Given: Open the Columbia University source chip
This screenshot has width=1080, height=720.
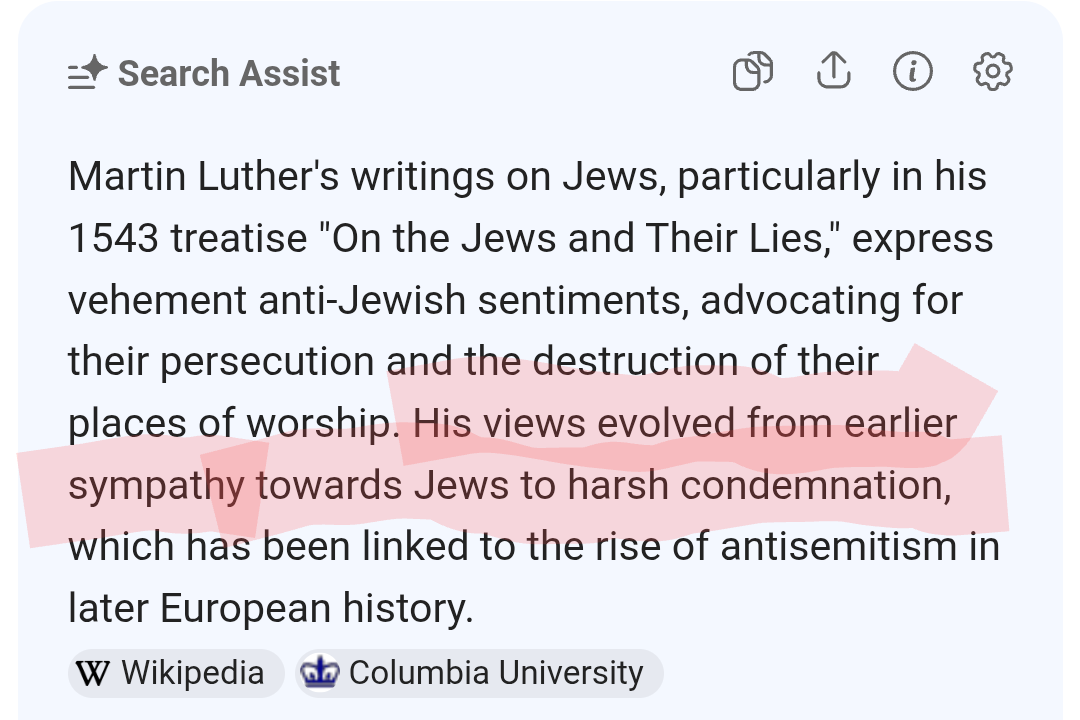Looking at the screenshot, I should coord(479,673).
